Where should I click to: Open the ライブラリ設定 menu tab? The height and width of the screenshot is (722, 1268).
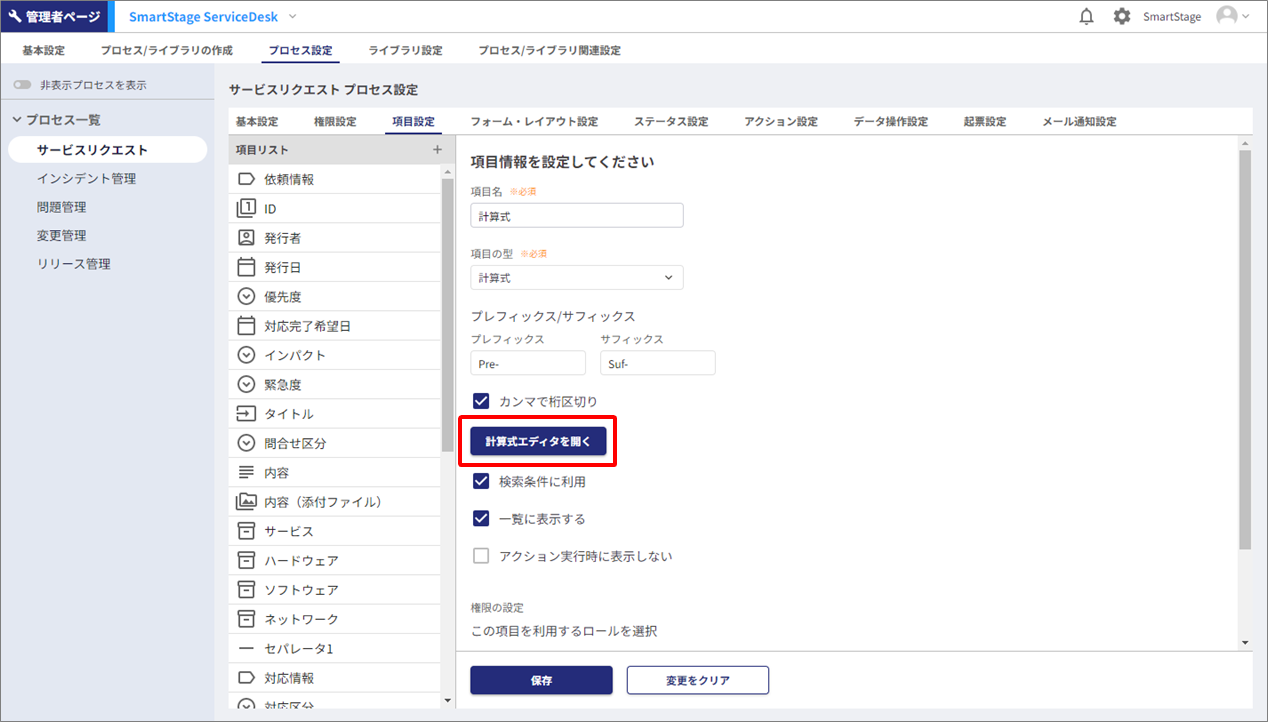(x=405, y=50)
